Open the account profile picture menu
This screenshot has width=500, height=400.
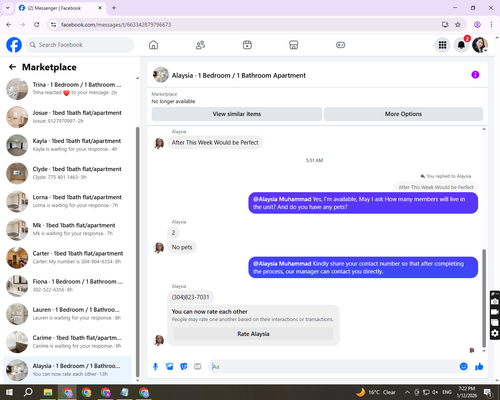coord(480,45)
